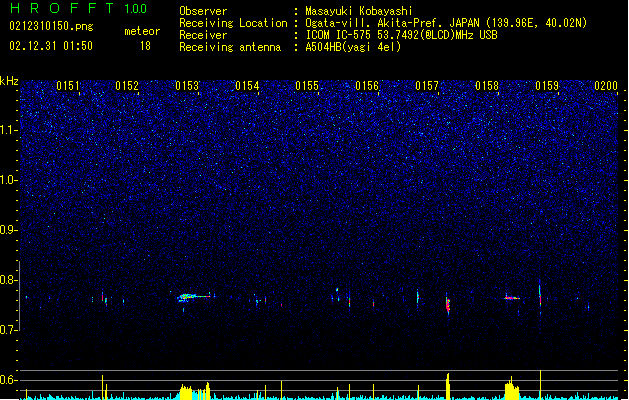629x400 pixels.
Task: Click the 0159 time marker
Action: [x=547, y=86]
